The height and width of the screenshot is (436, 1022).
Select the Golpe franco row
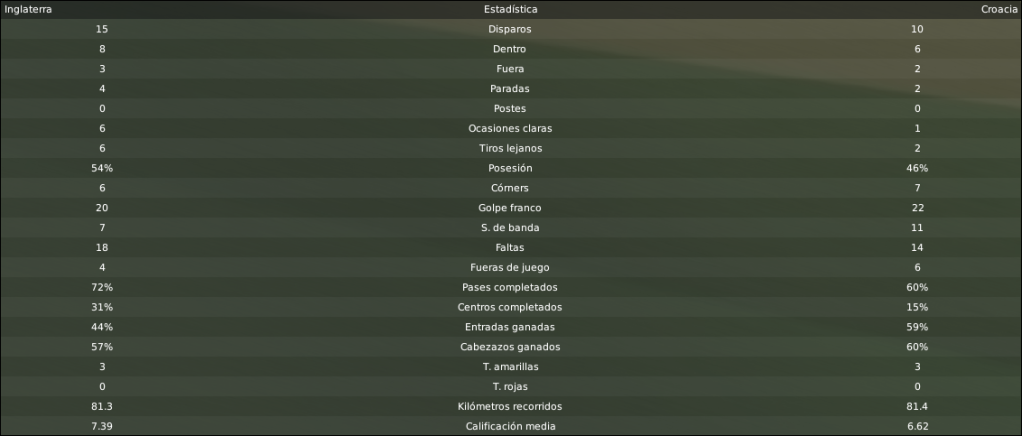coord(511,208)
